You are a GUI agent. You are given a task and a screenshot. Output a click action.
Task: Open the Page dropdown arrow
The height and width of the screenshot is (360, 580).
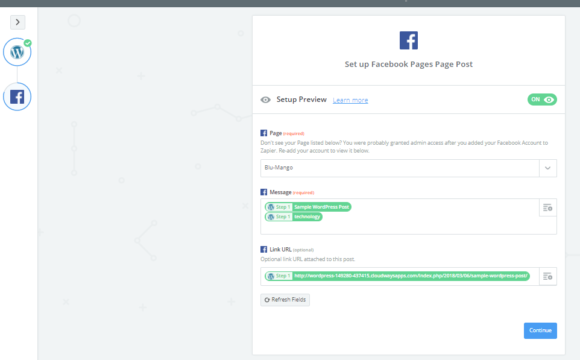(548, 168)
